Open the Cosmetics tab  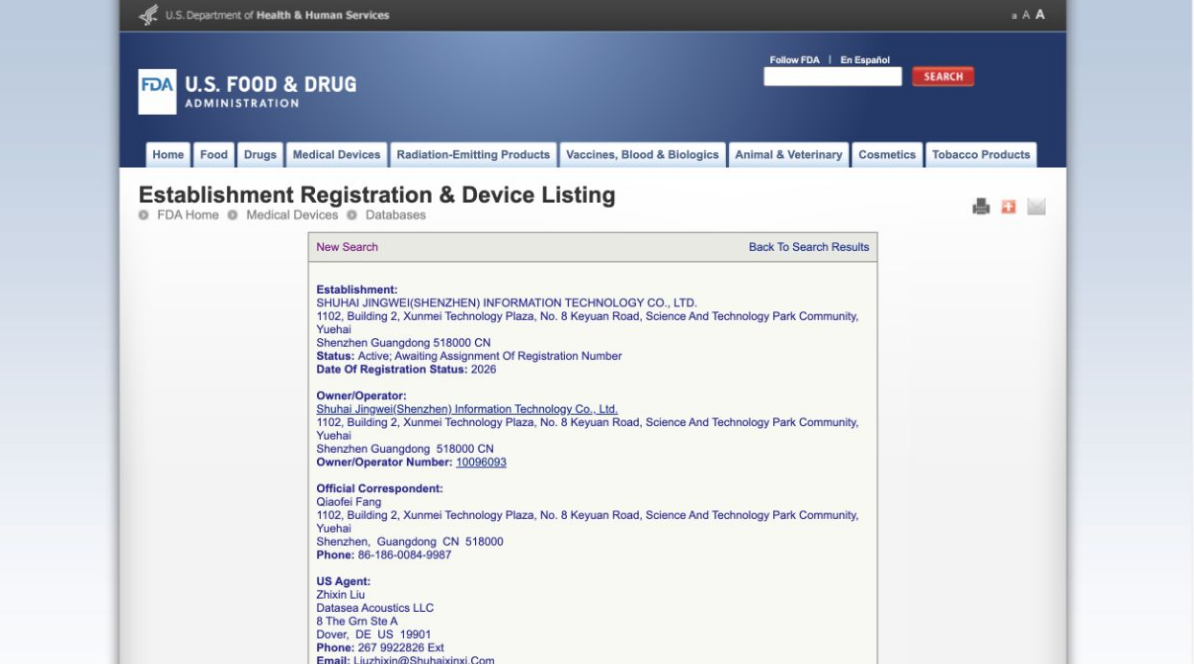[x=887, y=155]
